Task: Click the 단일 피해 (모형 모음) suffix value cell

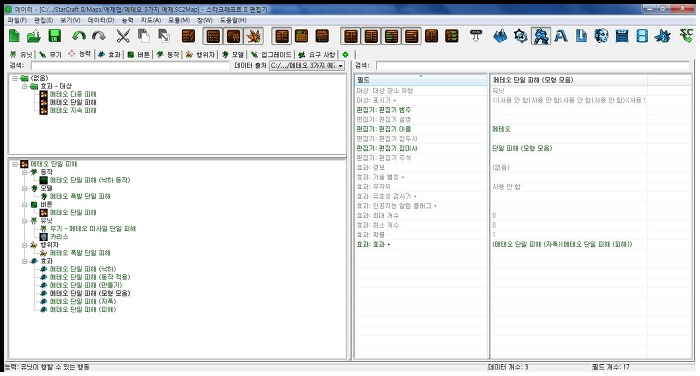Action: 568,148
